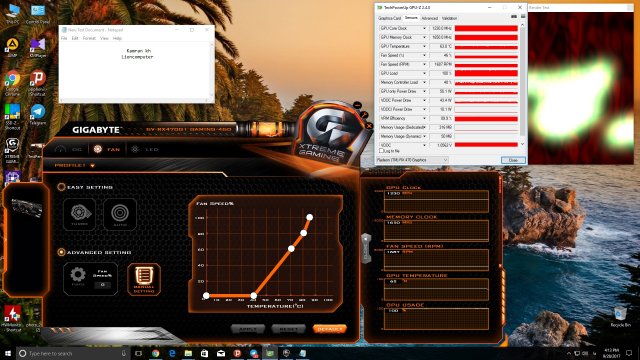Open the GPU Core Clock sensor dropdown
Viewport: 640px width, 360px height.
[424, 28]
